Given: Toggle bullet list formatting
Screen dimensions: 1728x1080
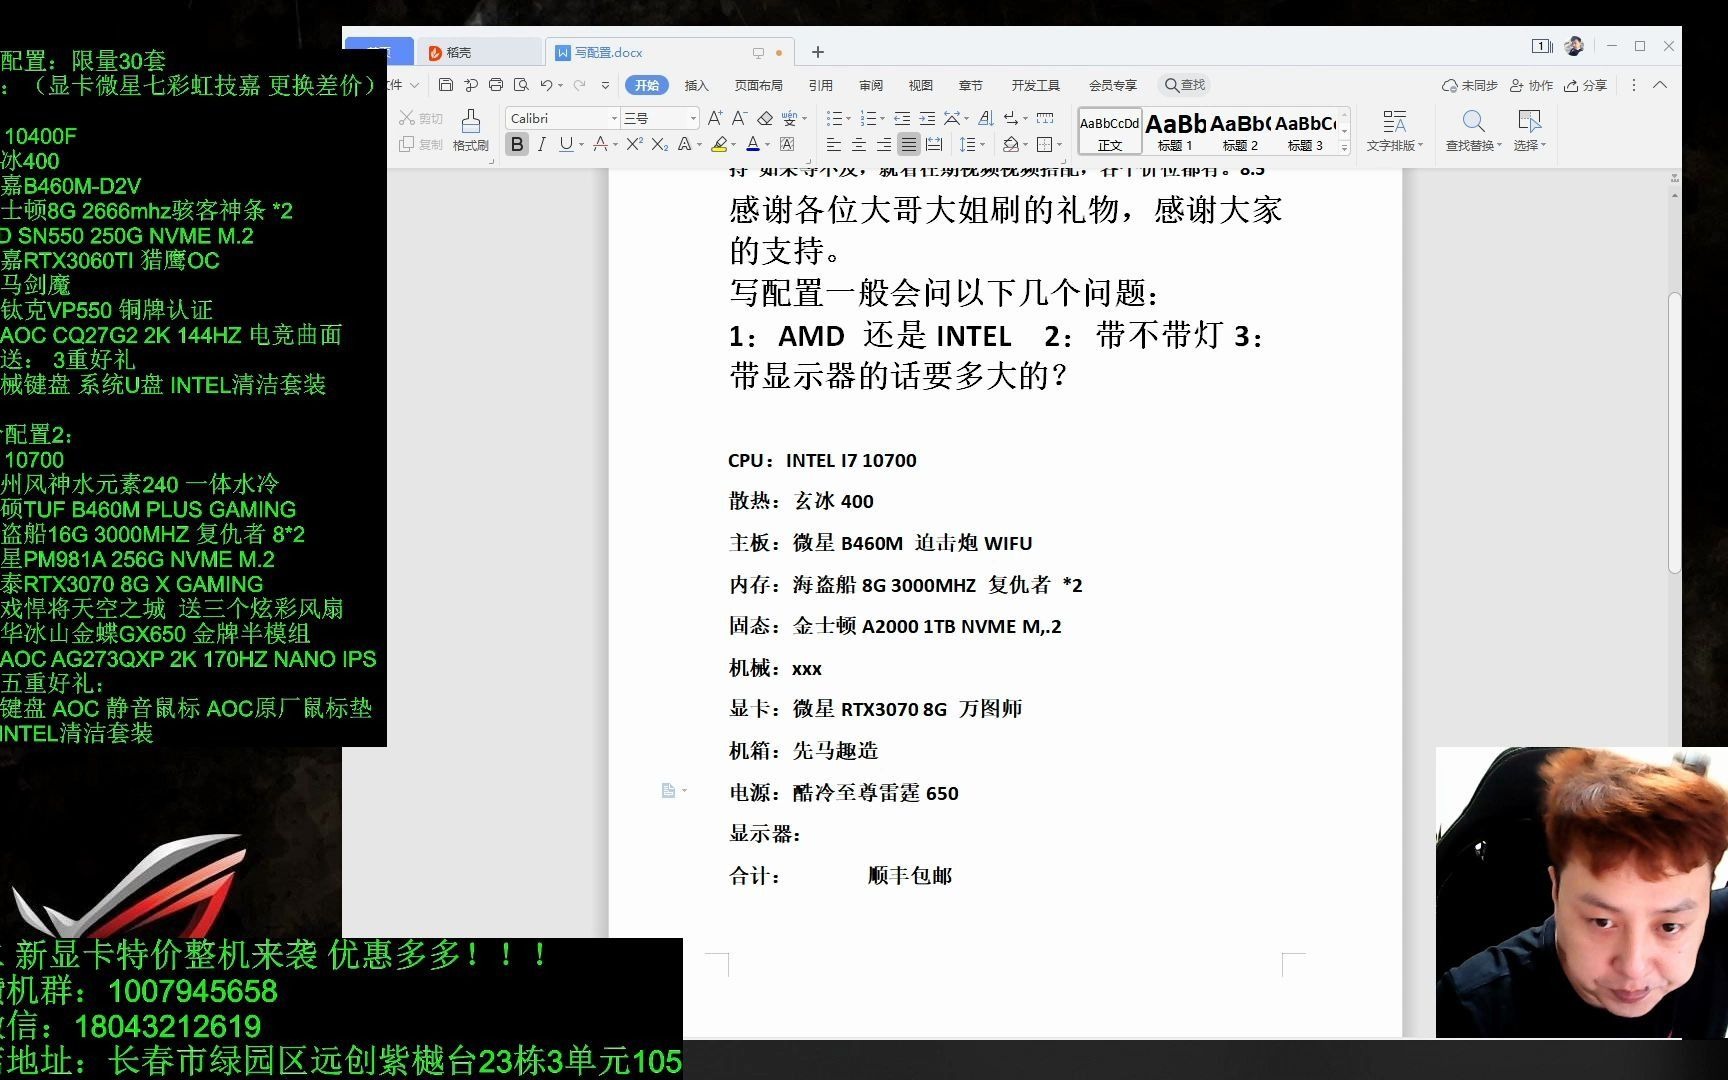Looking at the screenshot, I should [x=835, y=118].
